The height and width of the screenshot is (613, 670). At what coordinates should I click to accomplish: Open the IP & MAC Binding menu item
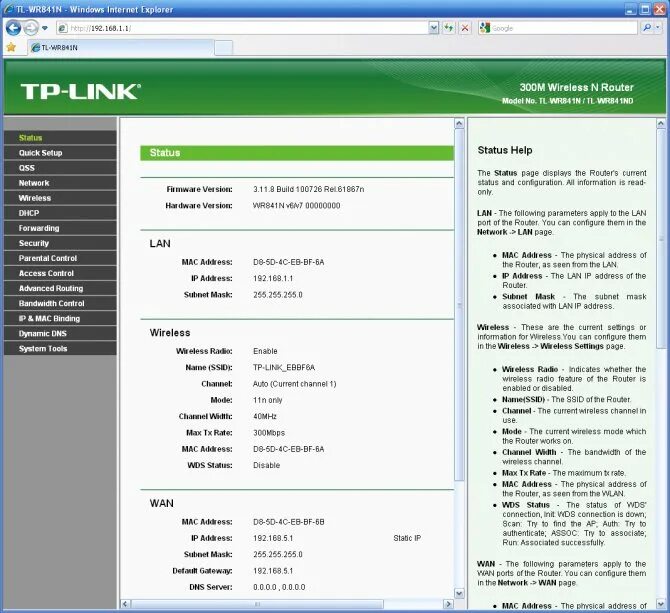pos(60,318)
